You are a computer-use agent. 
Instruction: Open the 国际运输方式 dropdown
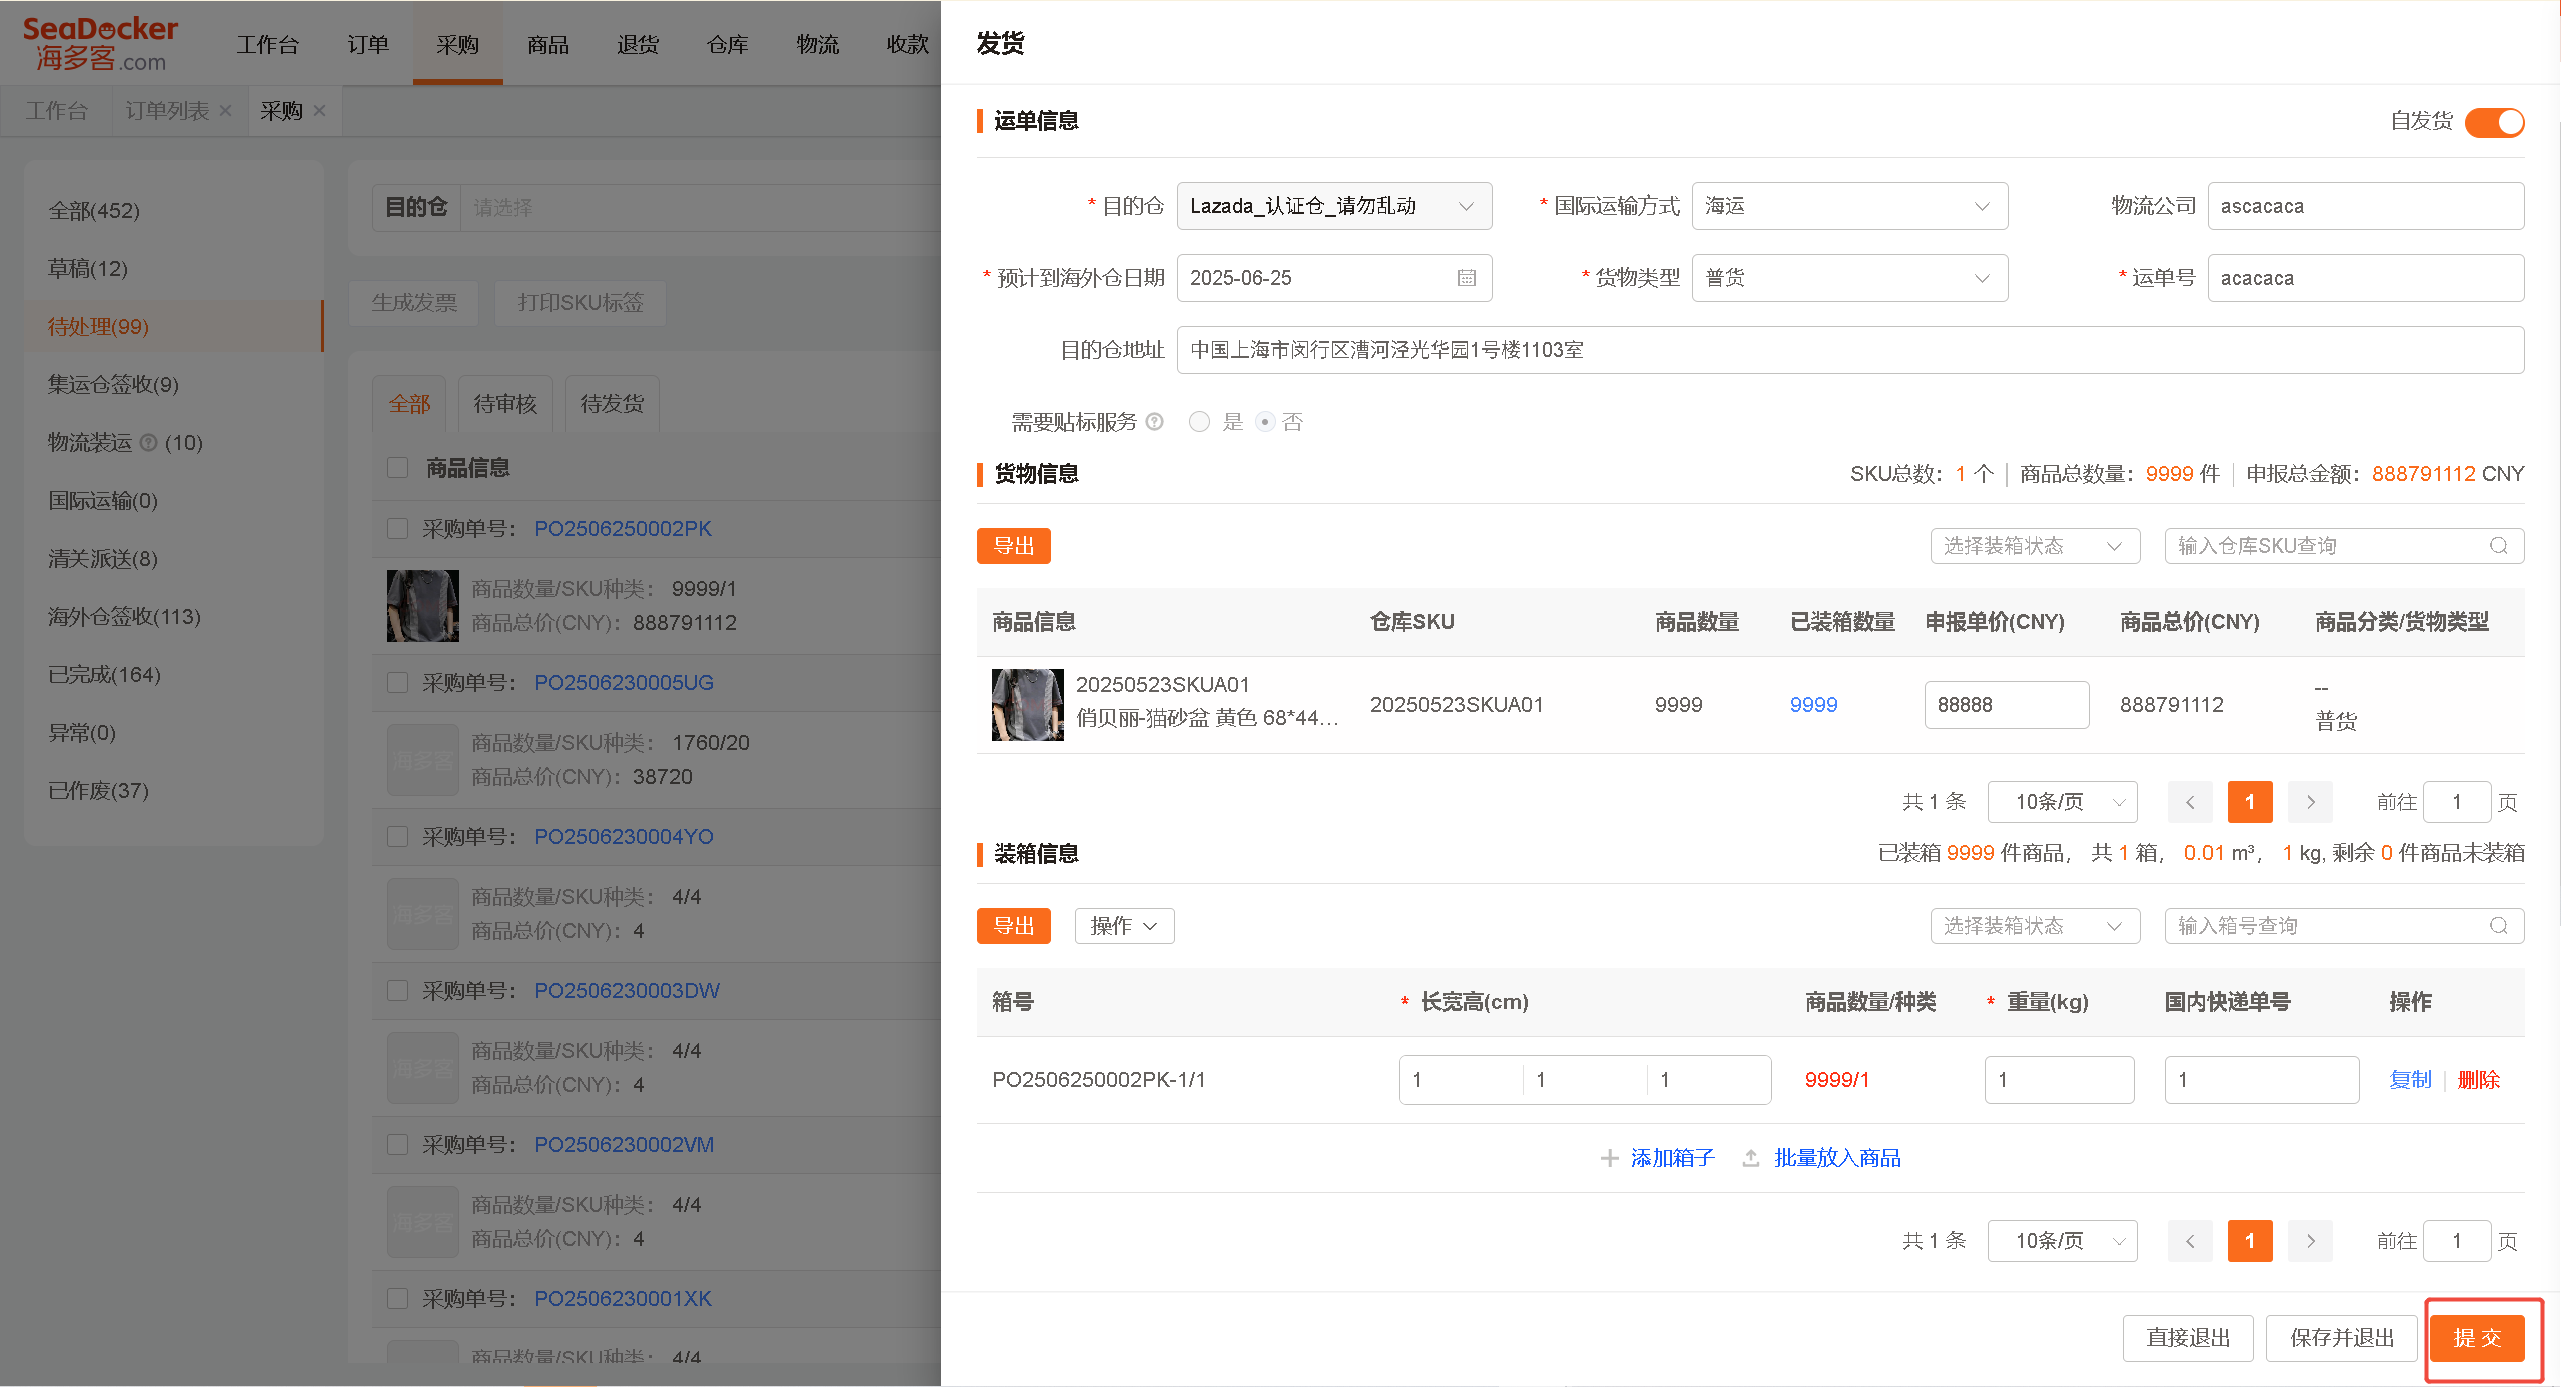1849,206
